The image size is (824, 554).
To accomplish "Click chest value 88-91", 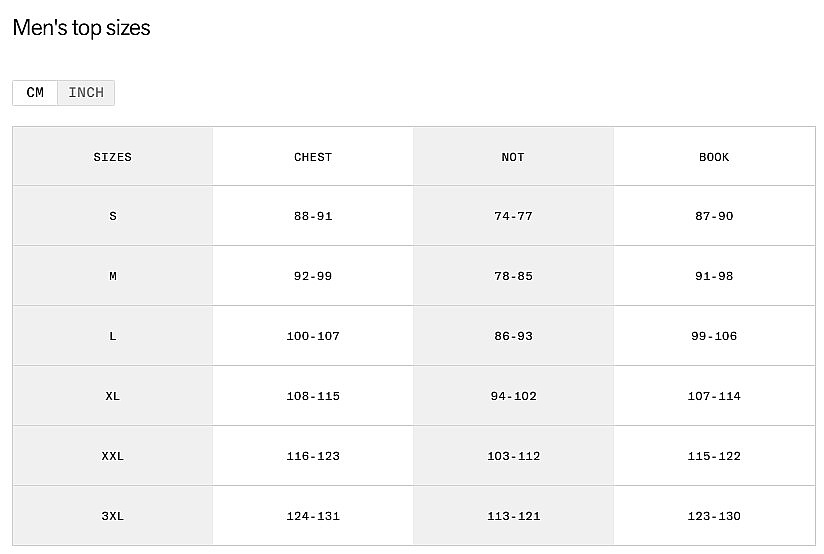I will click(313, 216).
